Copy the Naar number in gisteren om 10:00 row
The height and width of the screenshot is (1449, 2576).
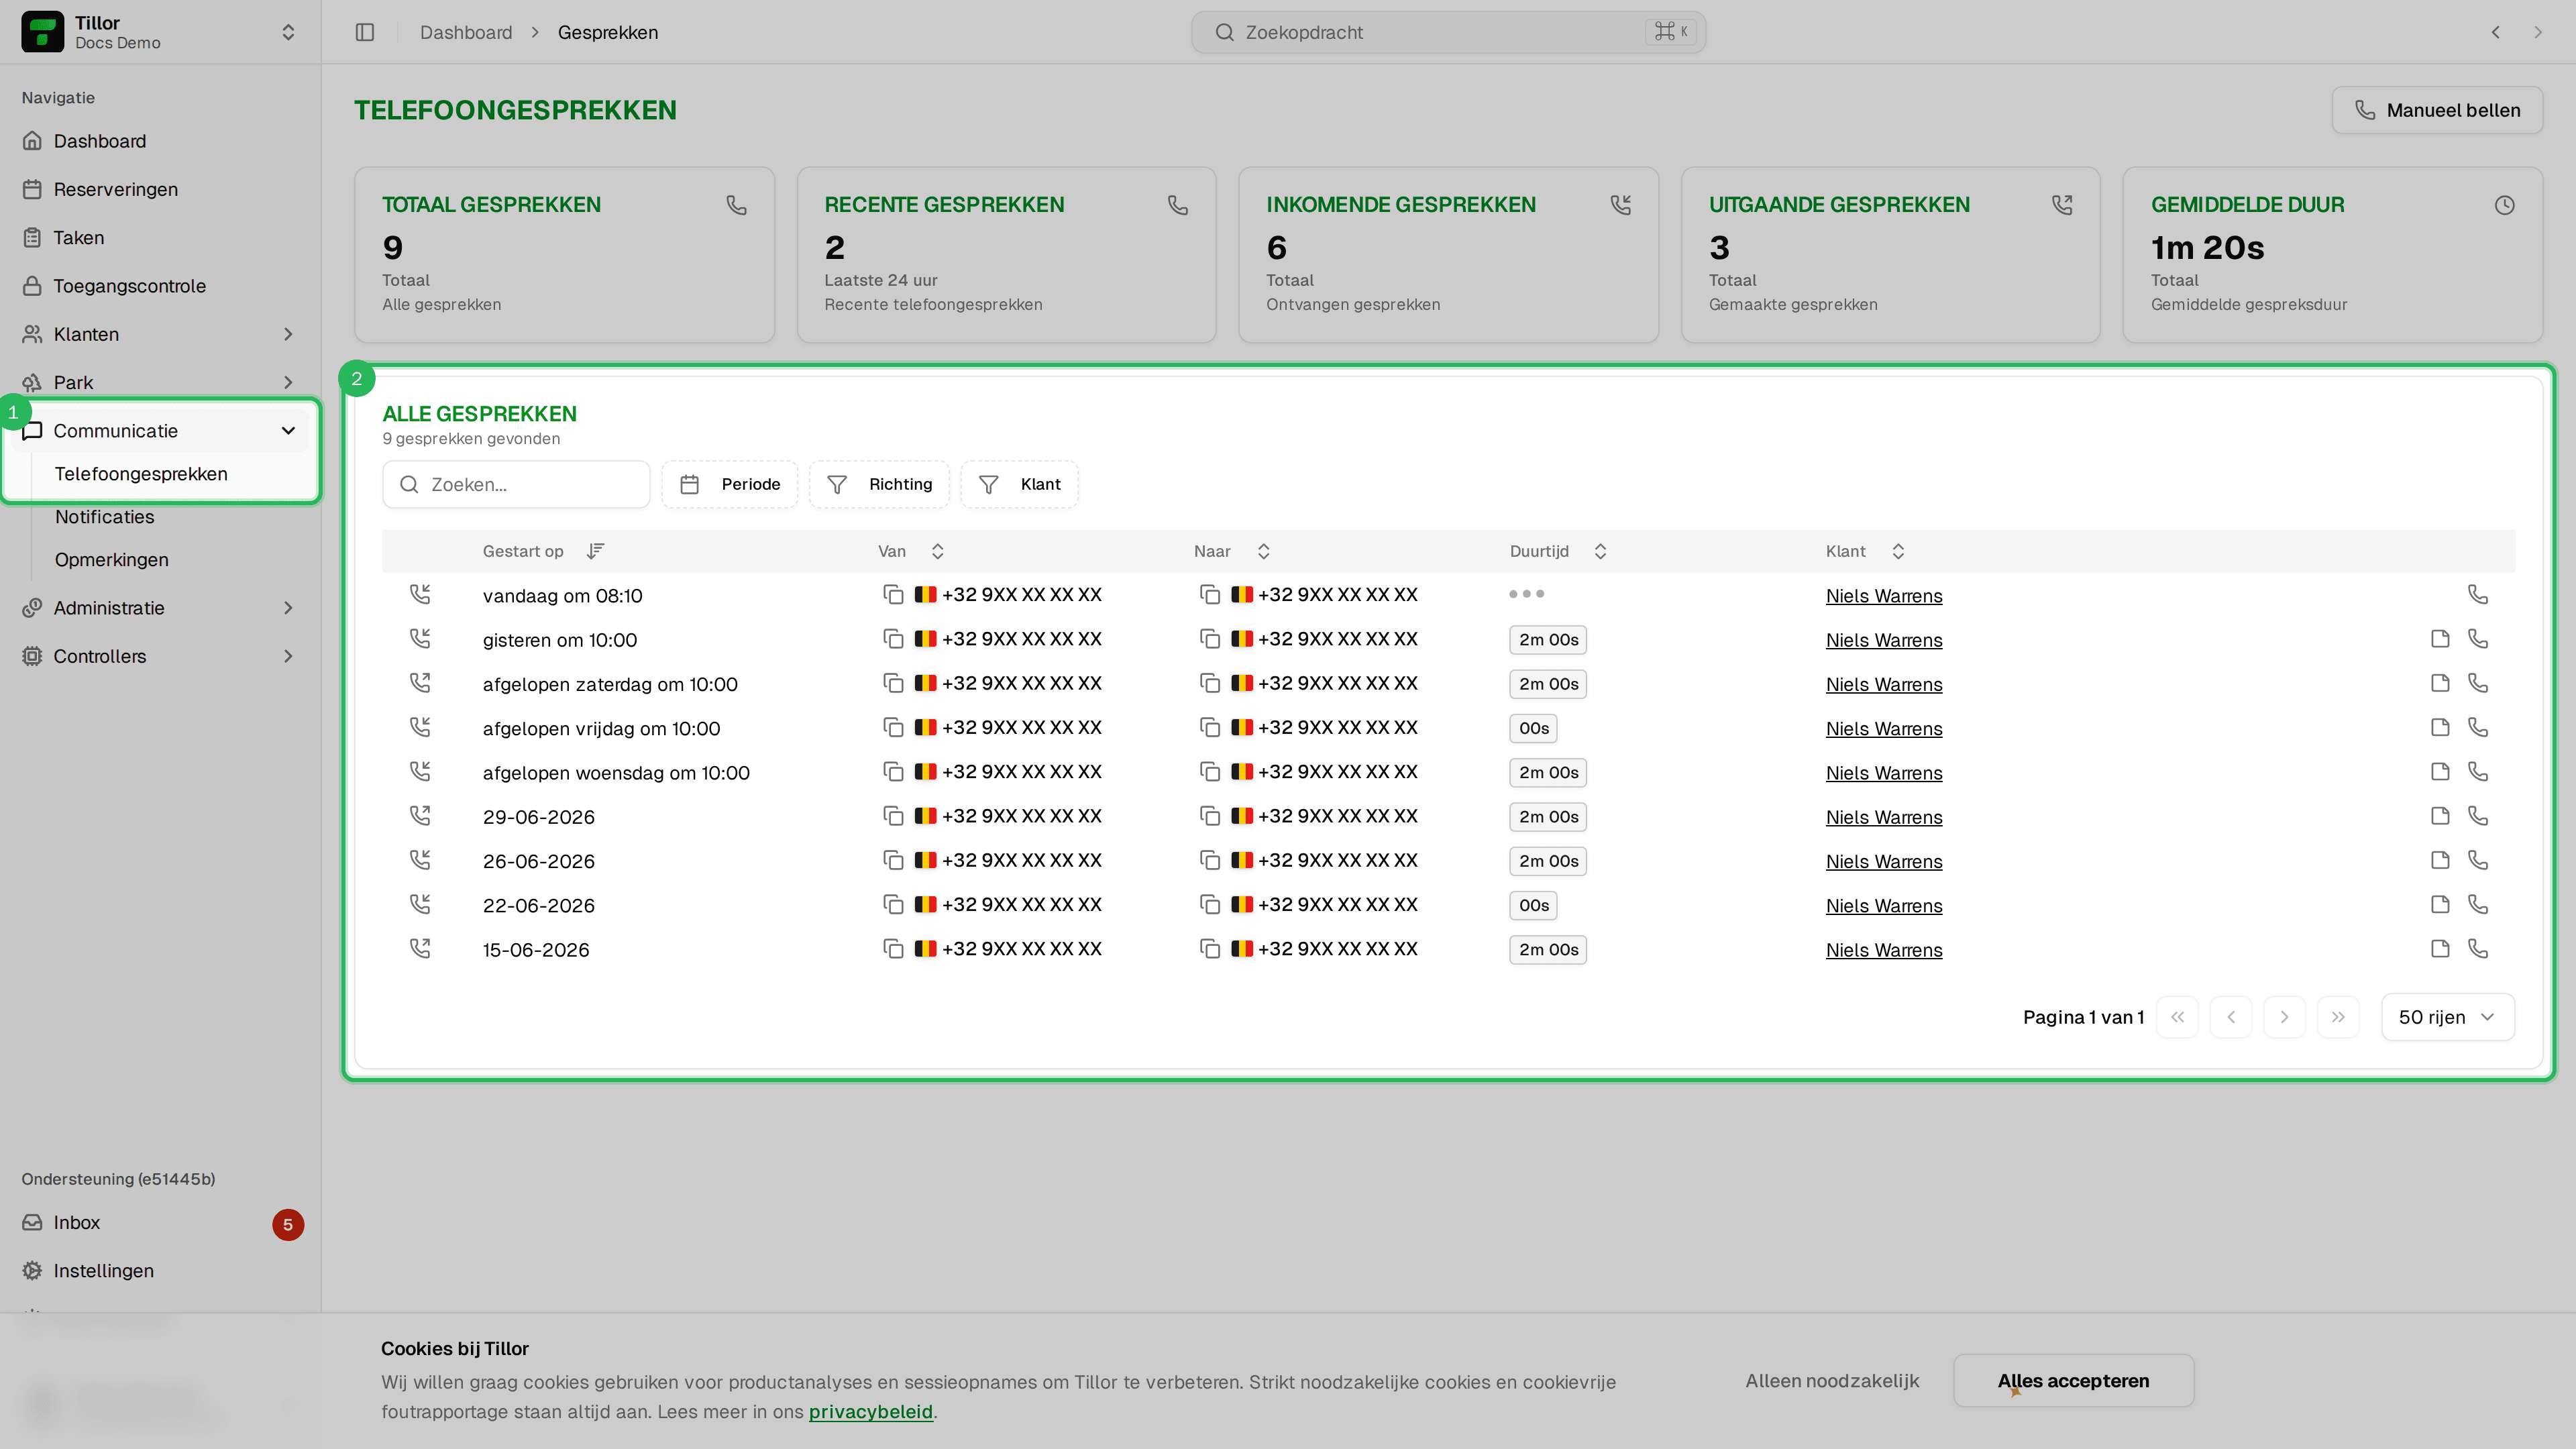tap(1209, 639)
